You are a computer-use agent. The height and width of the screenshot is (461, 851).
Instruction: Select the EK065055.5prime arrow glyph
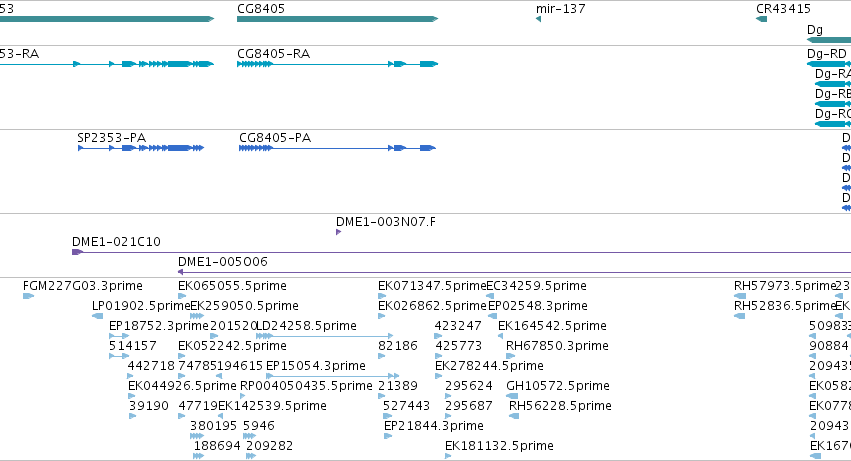[182, 296]
